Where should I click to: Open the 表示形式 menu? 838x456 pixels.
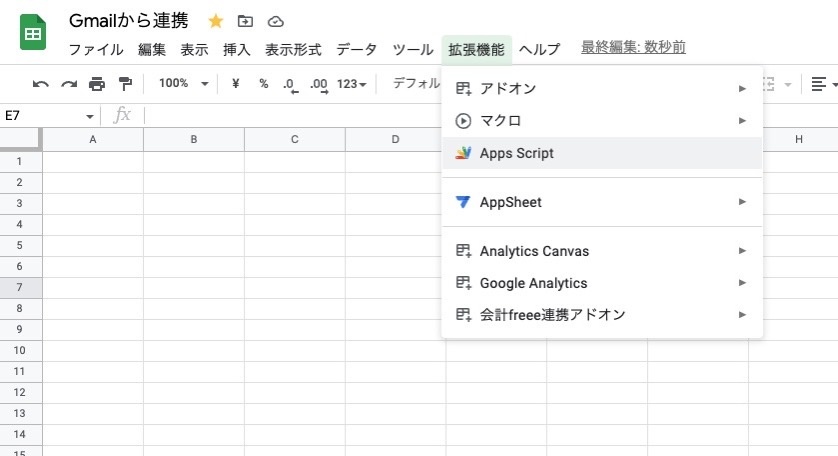point(293,50)
